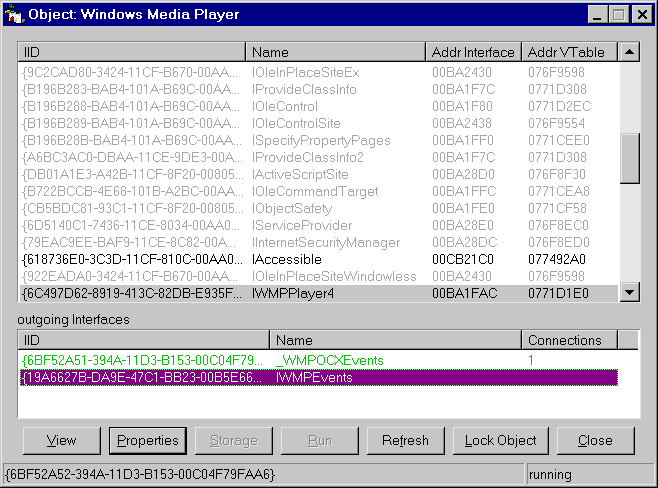Click the outgoing Interfaces Name column header

pos(396,340)
